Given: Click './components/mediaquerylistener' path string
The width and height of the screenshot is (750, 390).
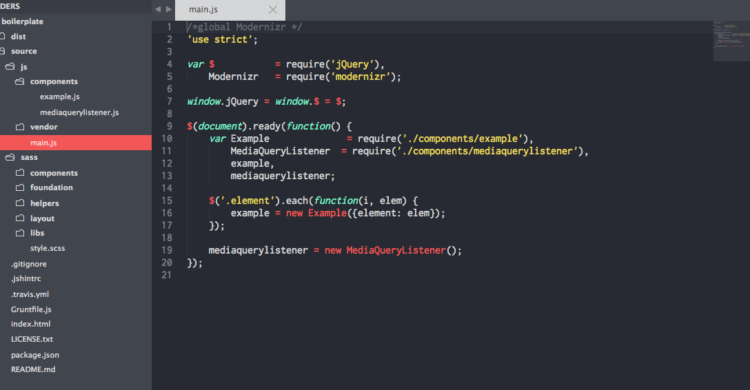Looking at the screenshot, I should click(x=487, y=151).
